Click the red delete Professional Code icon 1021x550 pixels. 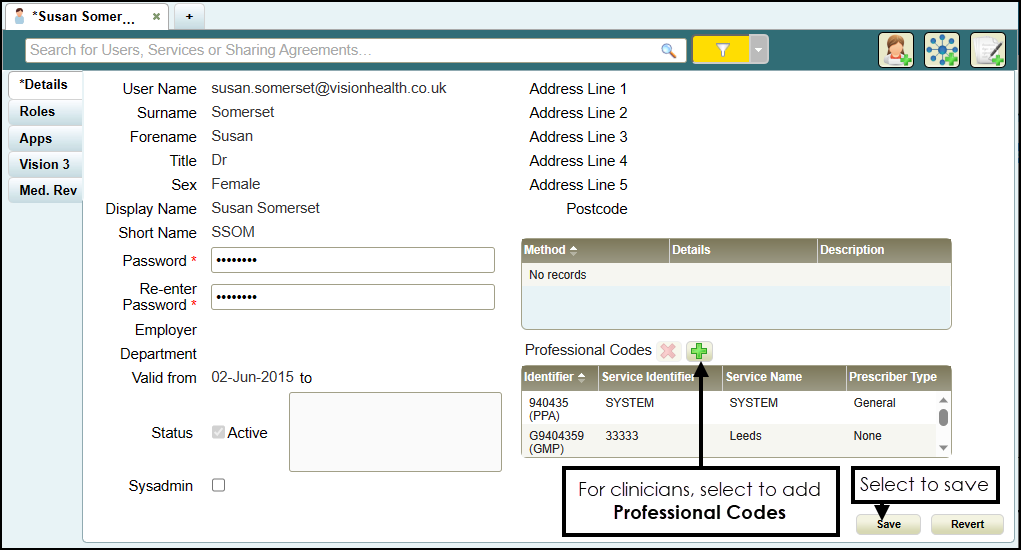(x=668, y=351)
